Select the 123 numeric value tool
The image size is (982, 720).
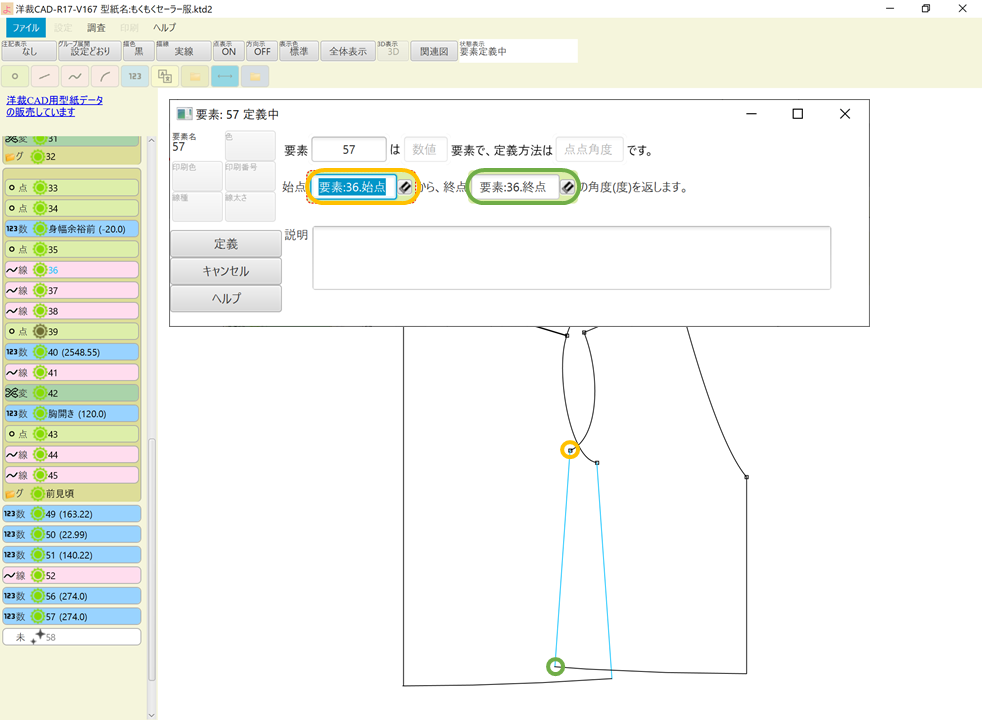click(134, 76)
